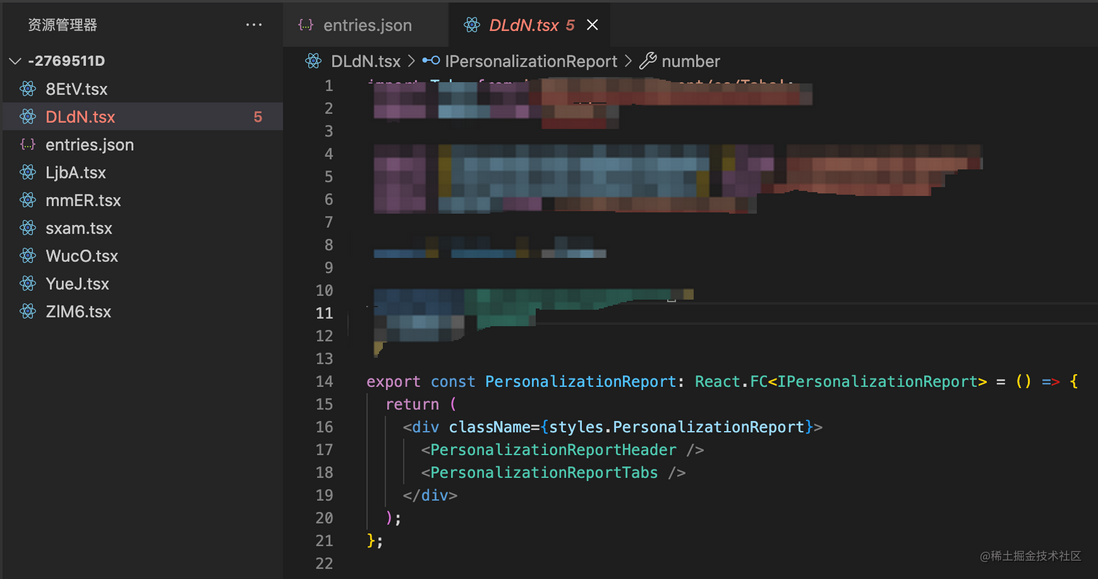This screenshot has width=1098, height=579.
Task: Click PersonalizationReportHeader tag on line 17
Action: pos(553,449)
